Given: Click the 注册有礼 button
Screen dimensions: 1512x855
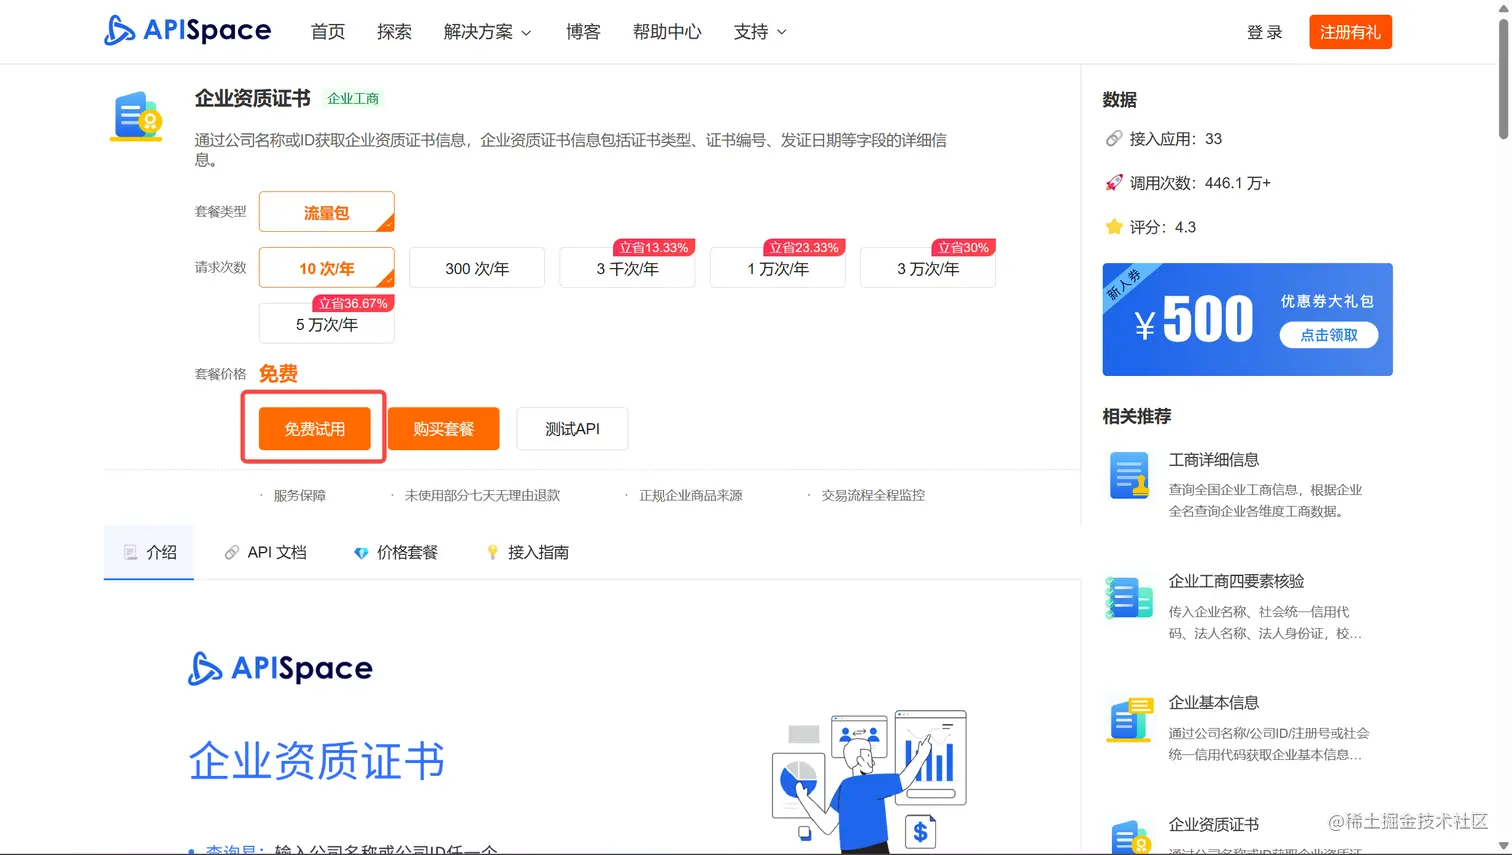Looking at the screenshot, I should [x=1350, y=32].
